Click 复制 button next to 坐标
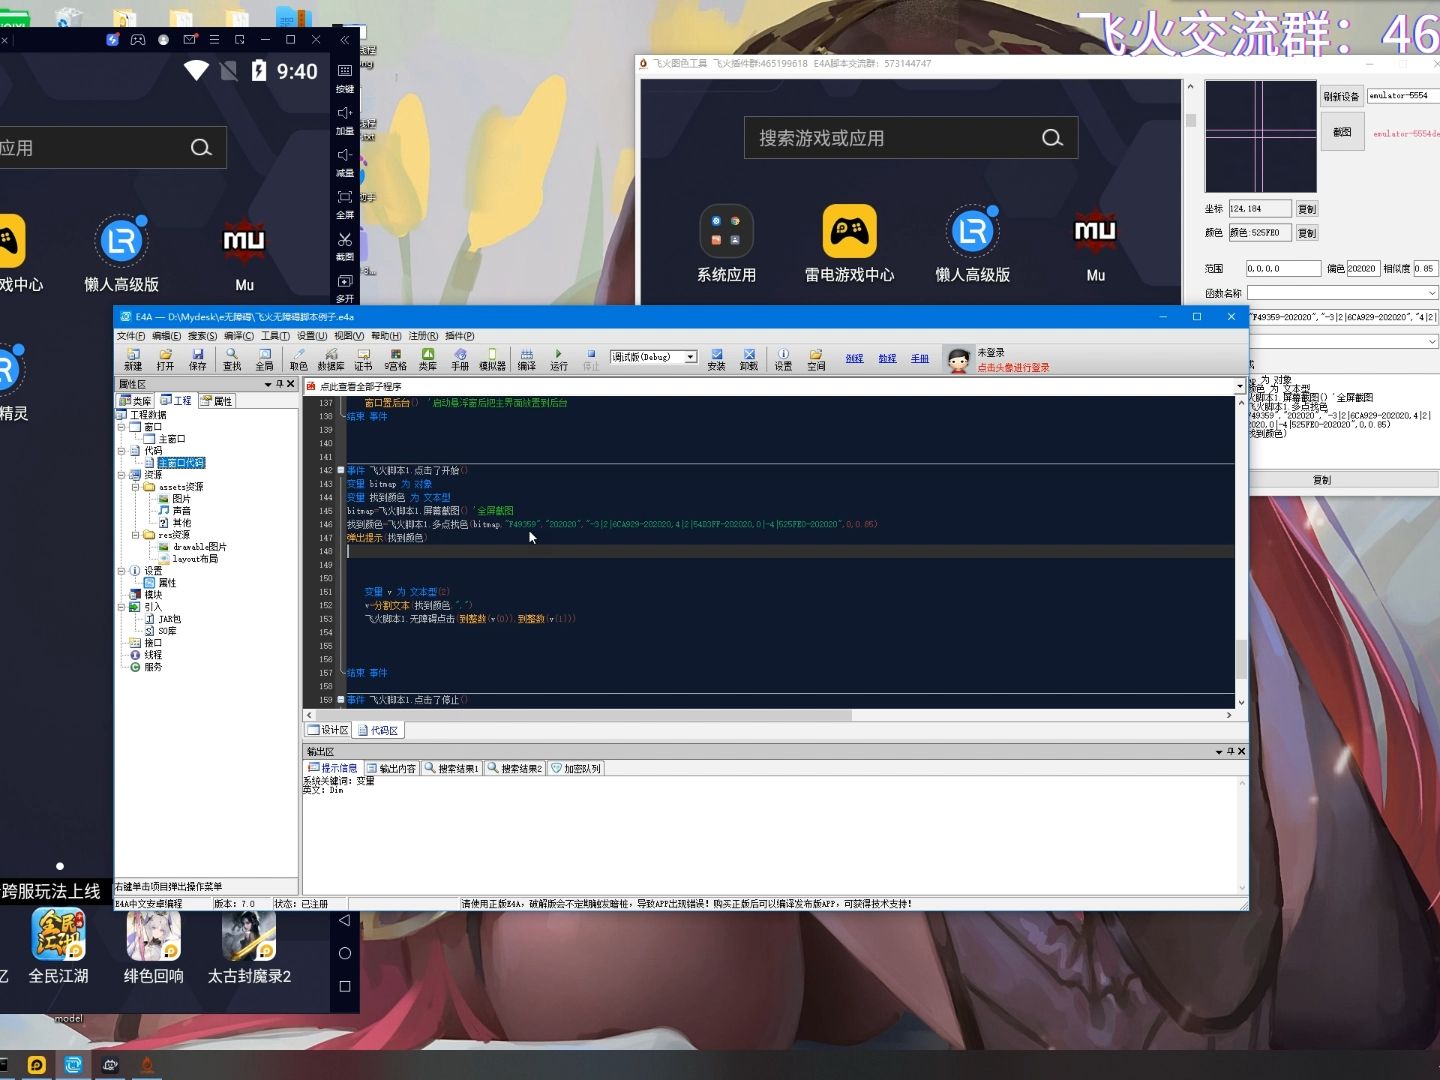This screenshot has height=1080, width=1440. coord(1307,209)
